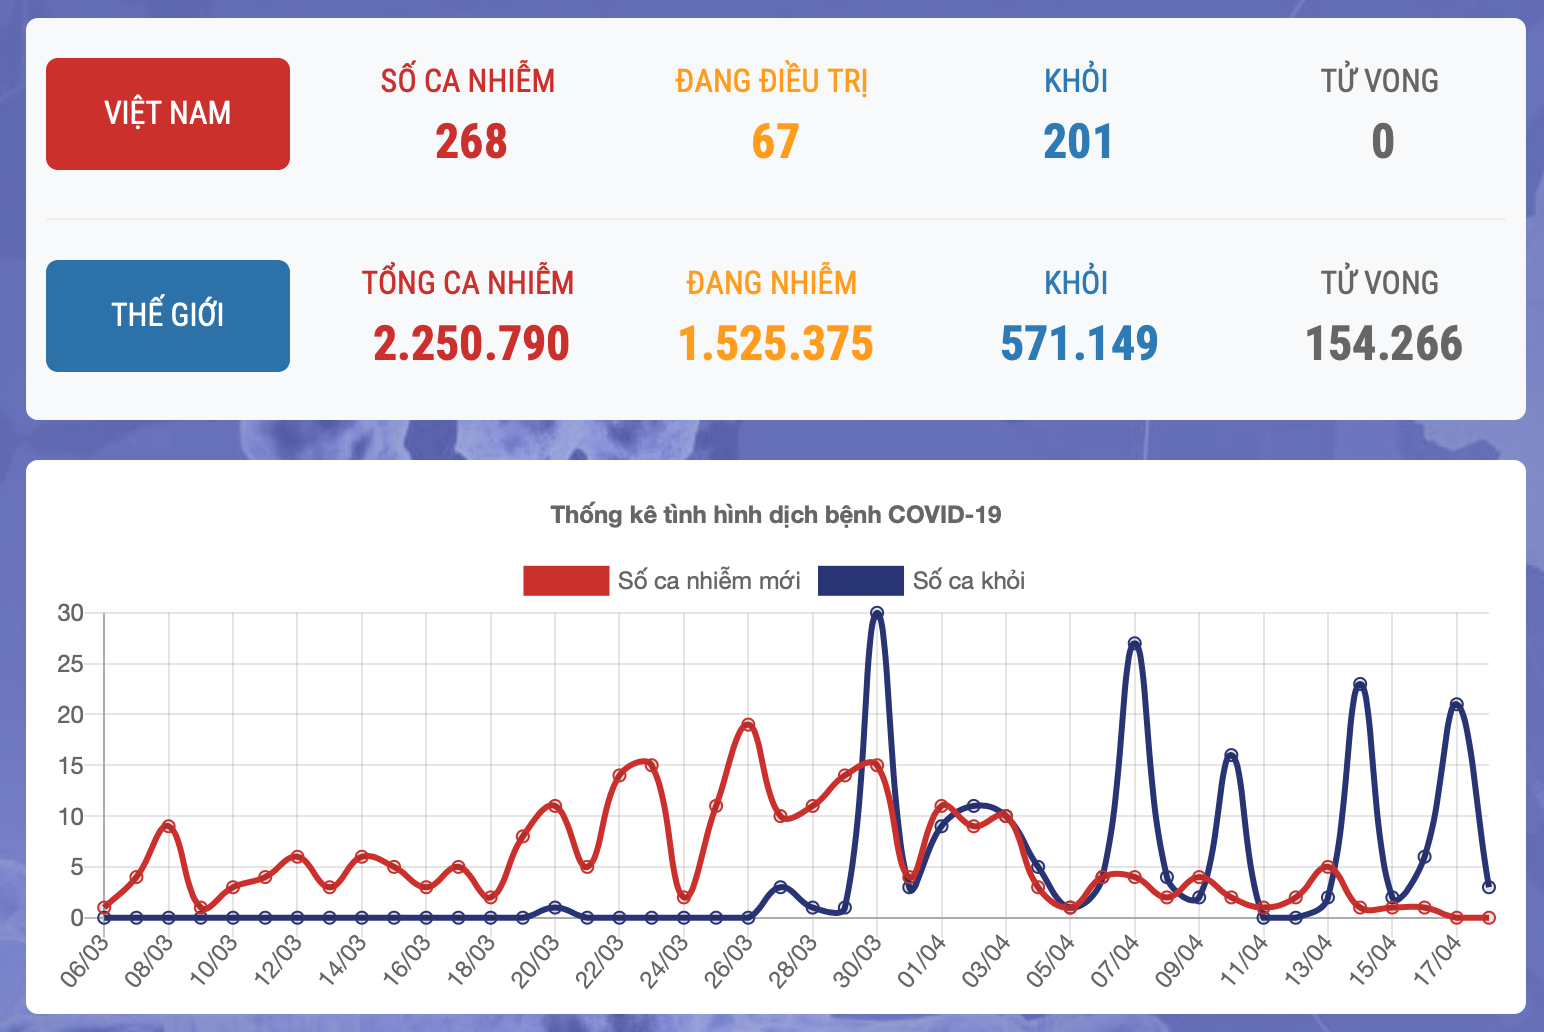Screen dimensions: 1544x1032
Task: Click the world total cases 2.250.790
Action: (x=470, y=344)
